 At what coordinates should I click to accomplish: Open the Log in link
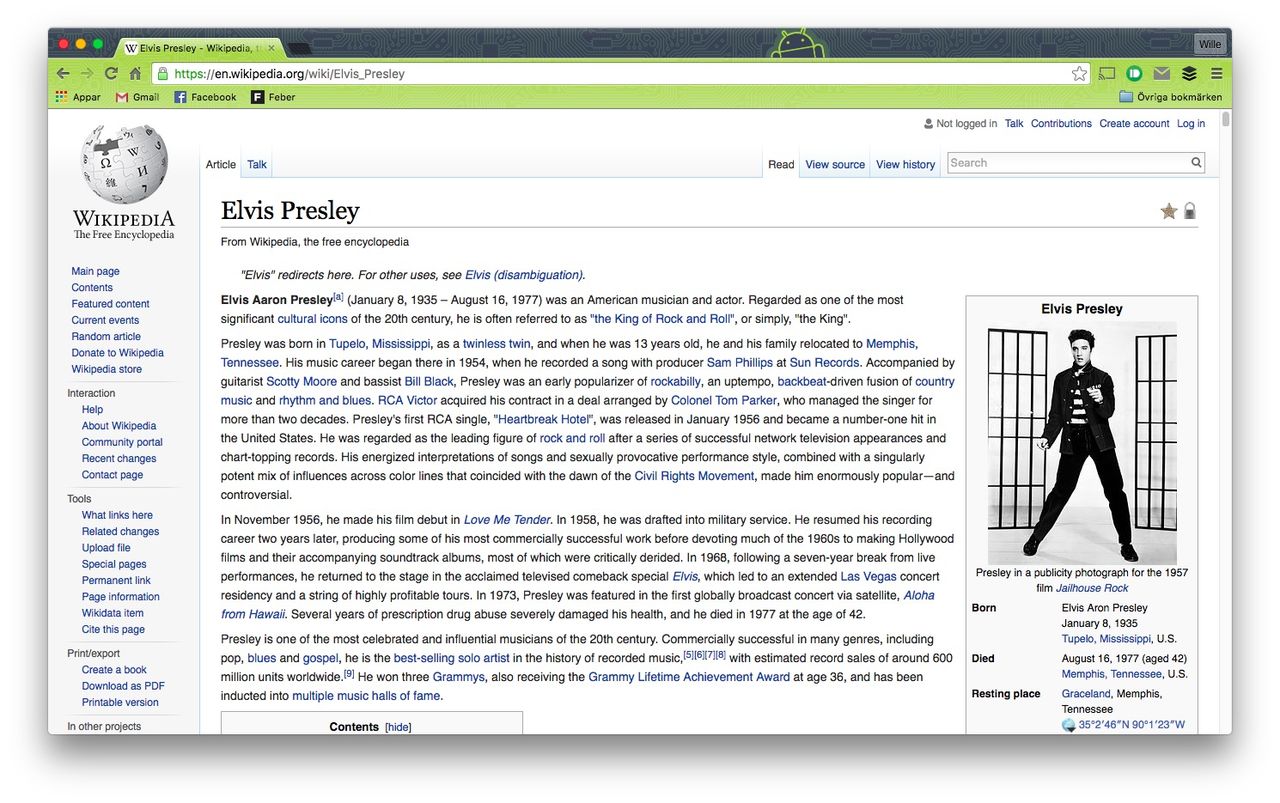[1191, 124]
